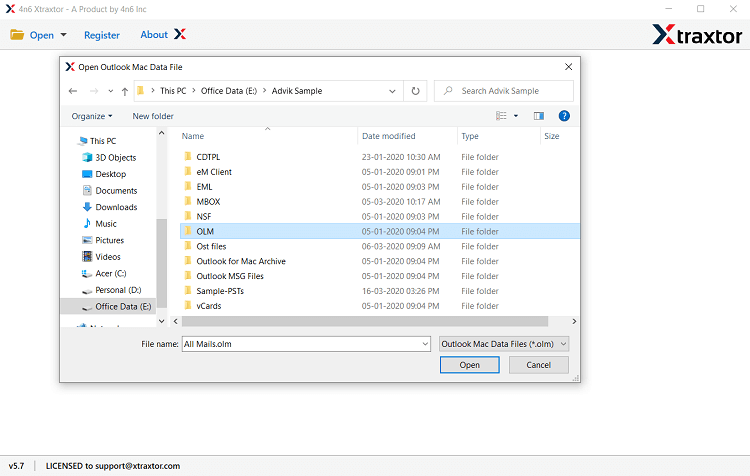Select Personal (D:) drive in the navigation pane
This screenshot has height=476, width=750.
pos(118,290)
